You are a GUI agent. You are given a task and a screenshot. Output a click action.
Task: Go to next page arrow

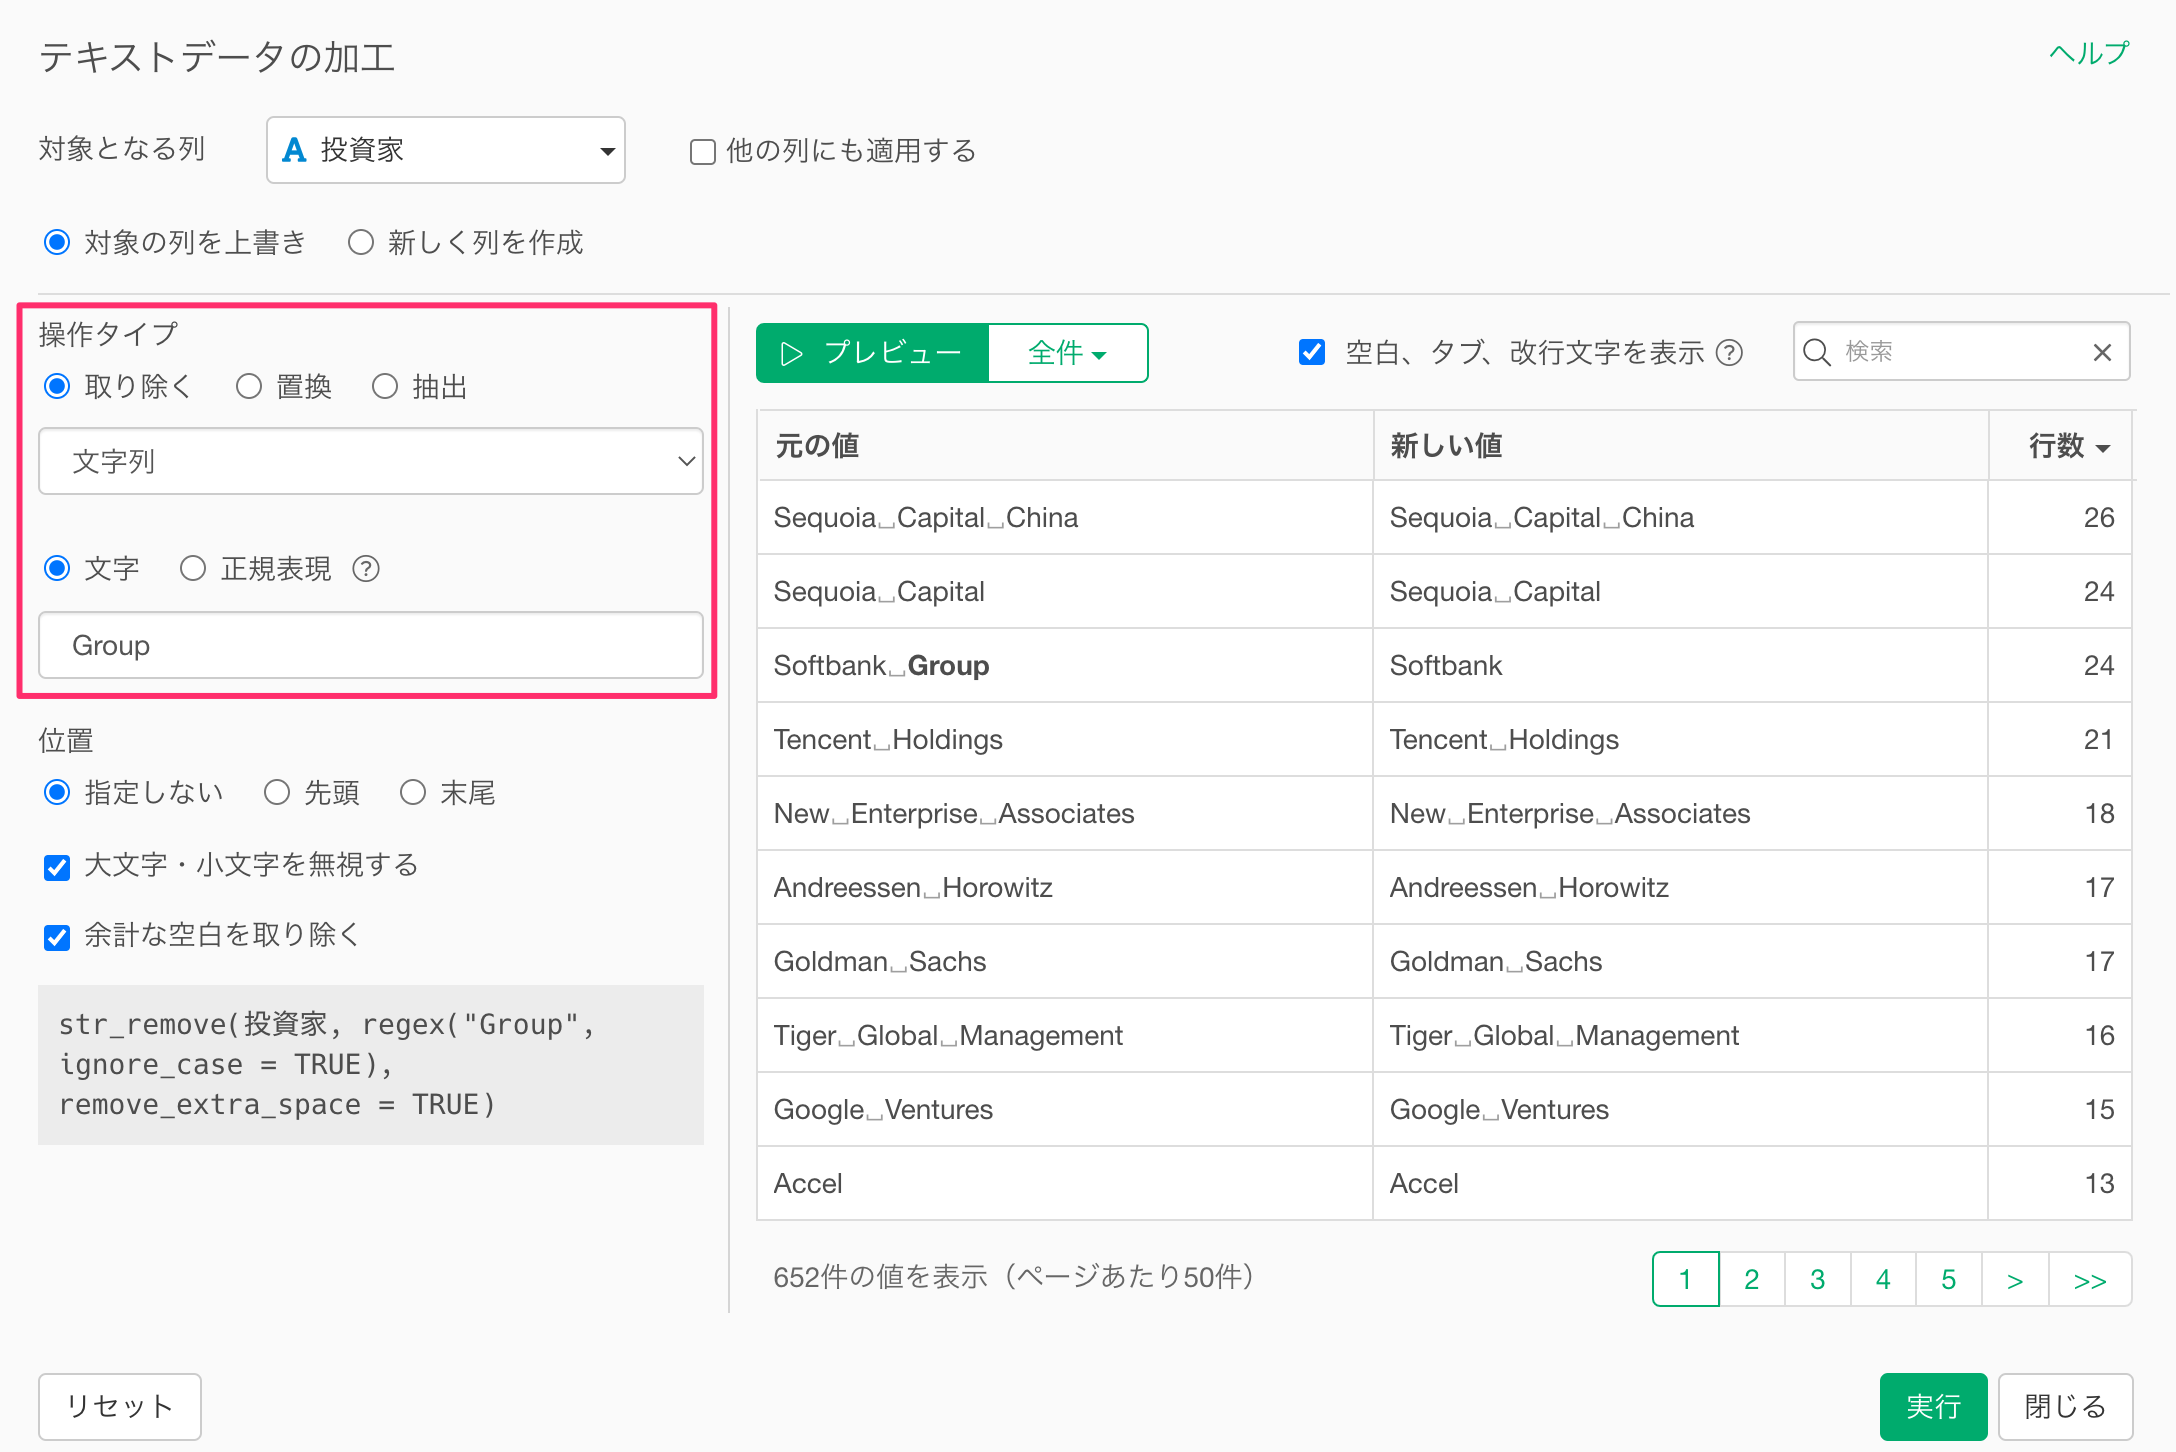2015,1279
